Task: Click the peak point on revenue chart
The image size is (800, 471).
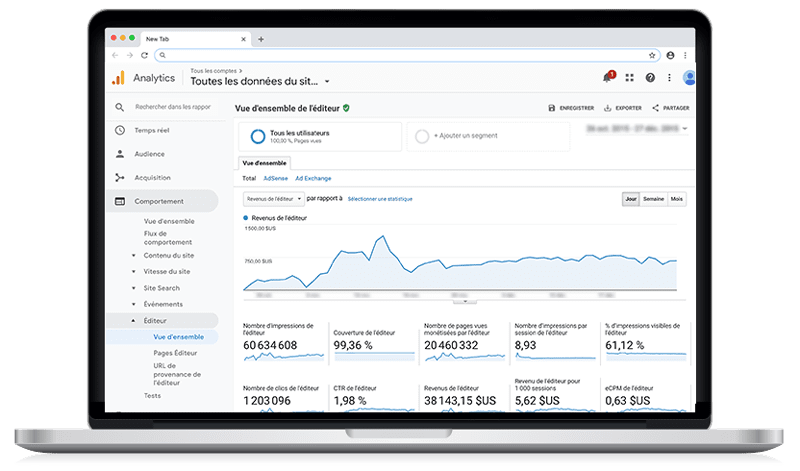Action: (x=382, y=236)
